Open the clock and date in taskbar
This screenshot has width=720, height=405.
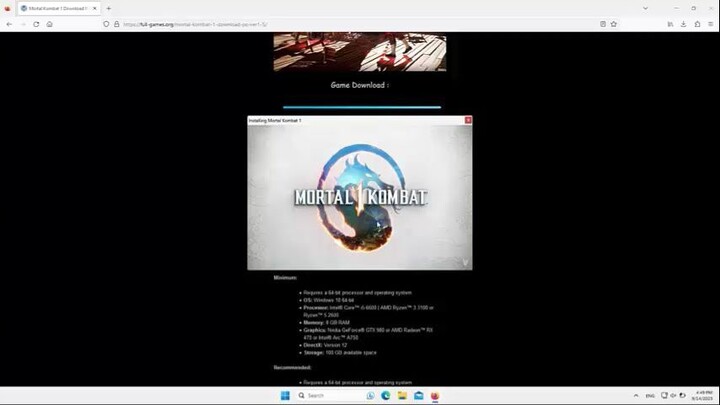704,395
